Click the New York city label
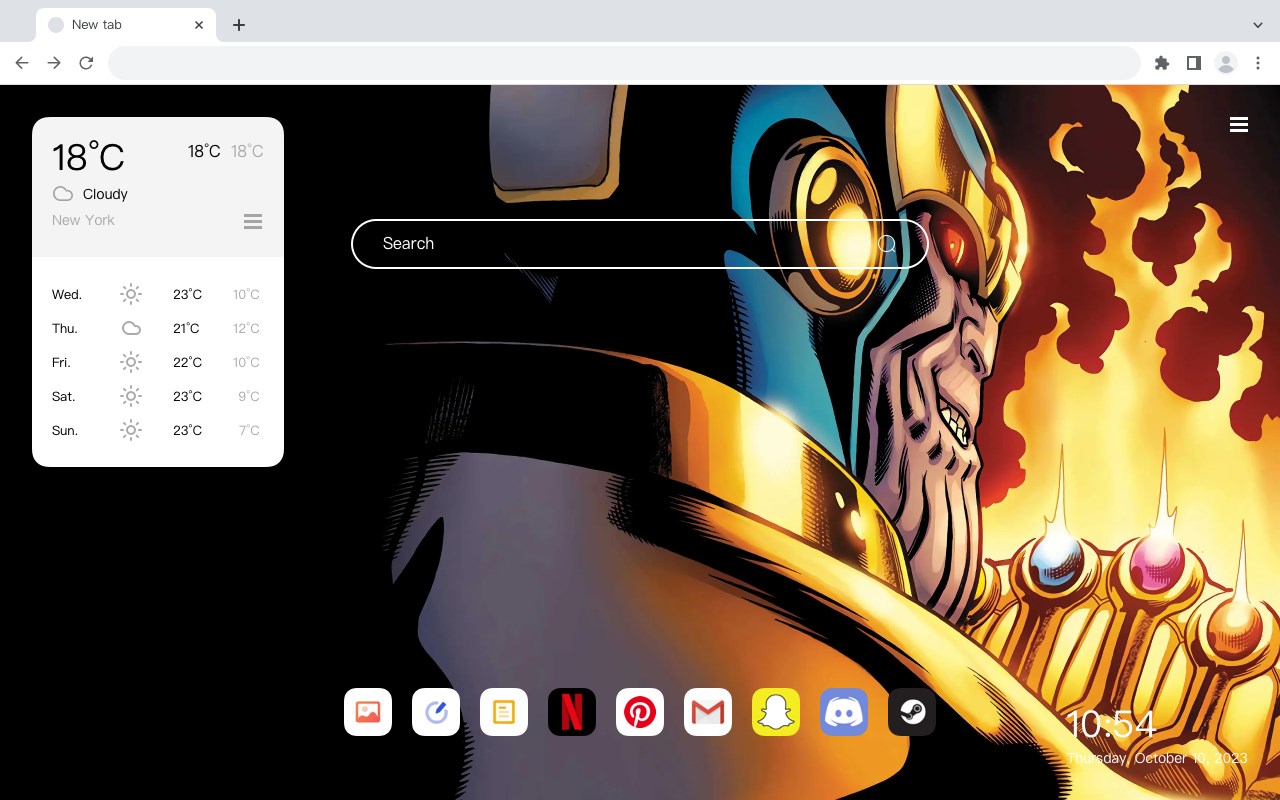 point(83,220)
